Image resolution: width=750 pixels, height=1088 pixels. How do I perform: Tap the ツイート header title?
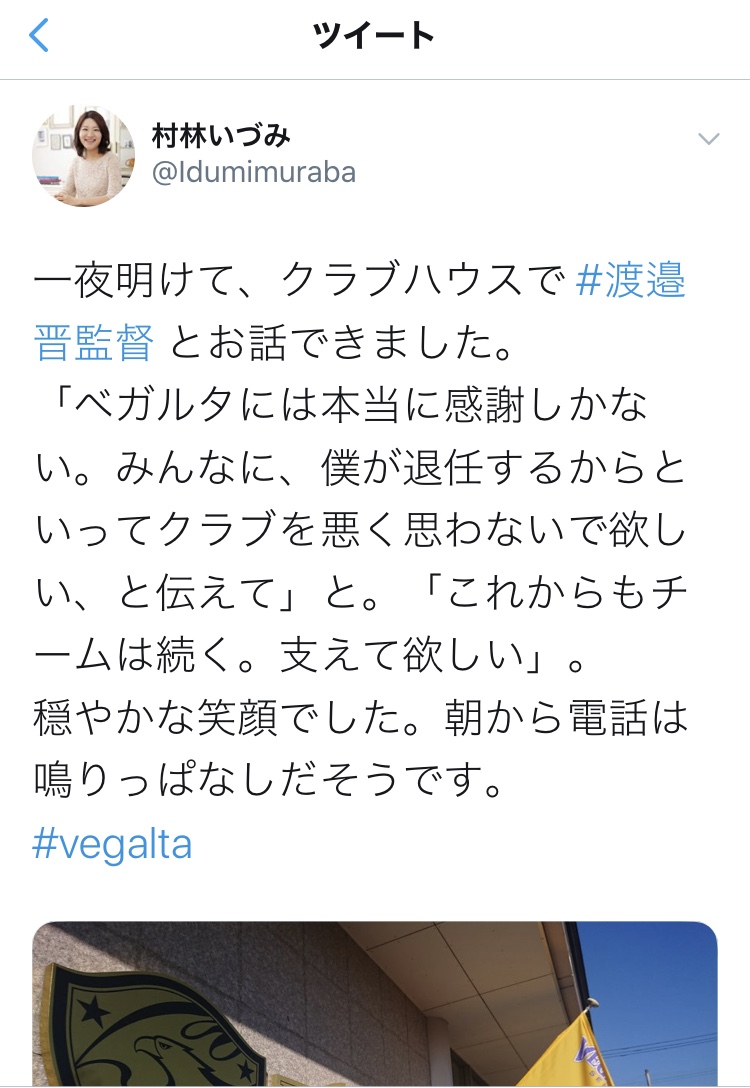click(374, 37)
